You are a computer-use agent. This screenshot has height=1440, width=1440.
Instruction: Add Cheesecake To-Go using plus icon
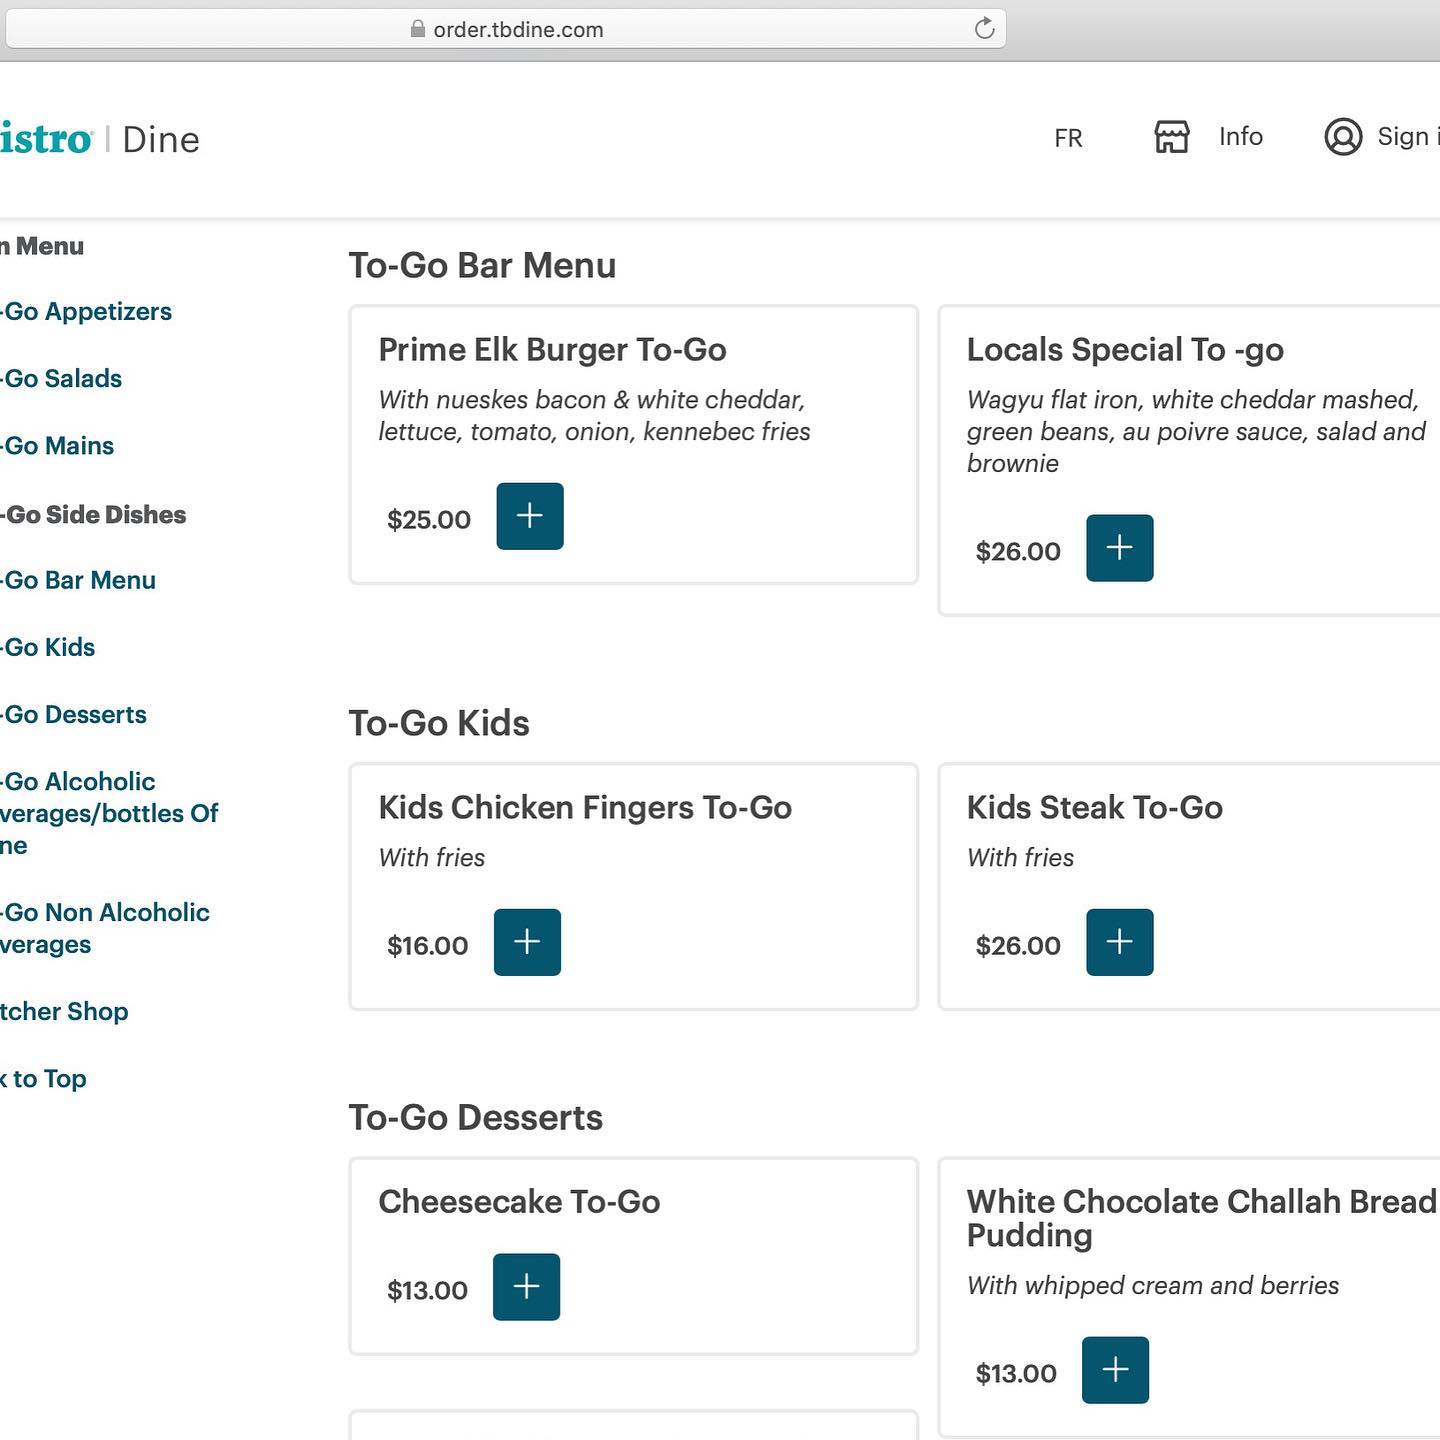pos(526,1287)
